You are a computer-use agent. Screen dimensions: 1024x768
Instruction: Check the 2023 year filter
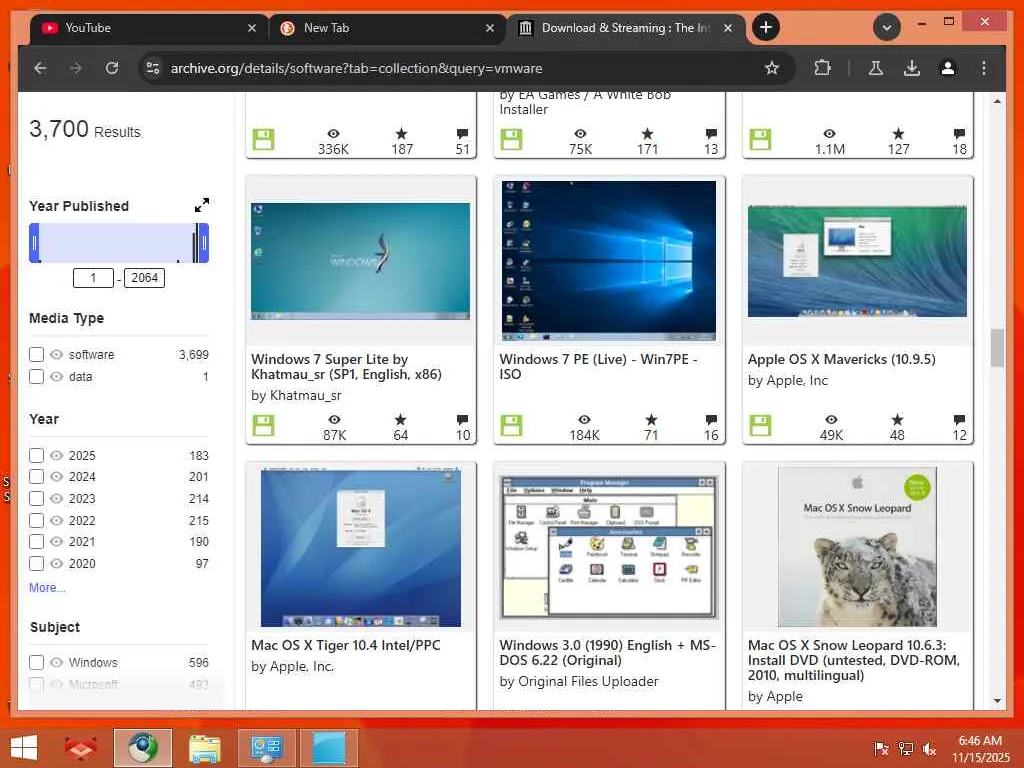37,498
